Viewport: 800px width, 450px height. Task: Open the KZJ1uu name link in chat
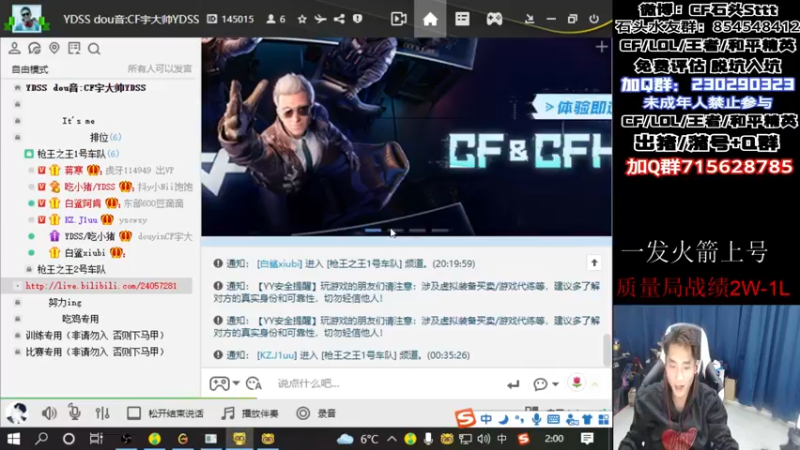point(277,355)
